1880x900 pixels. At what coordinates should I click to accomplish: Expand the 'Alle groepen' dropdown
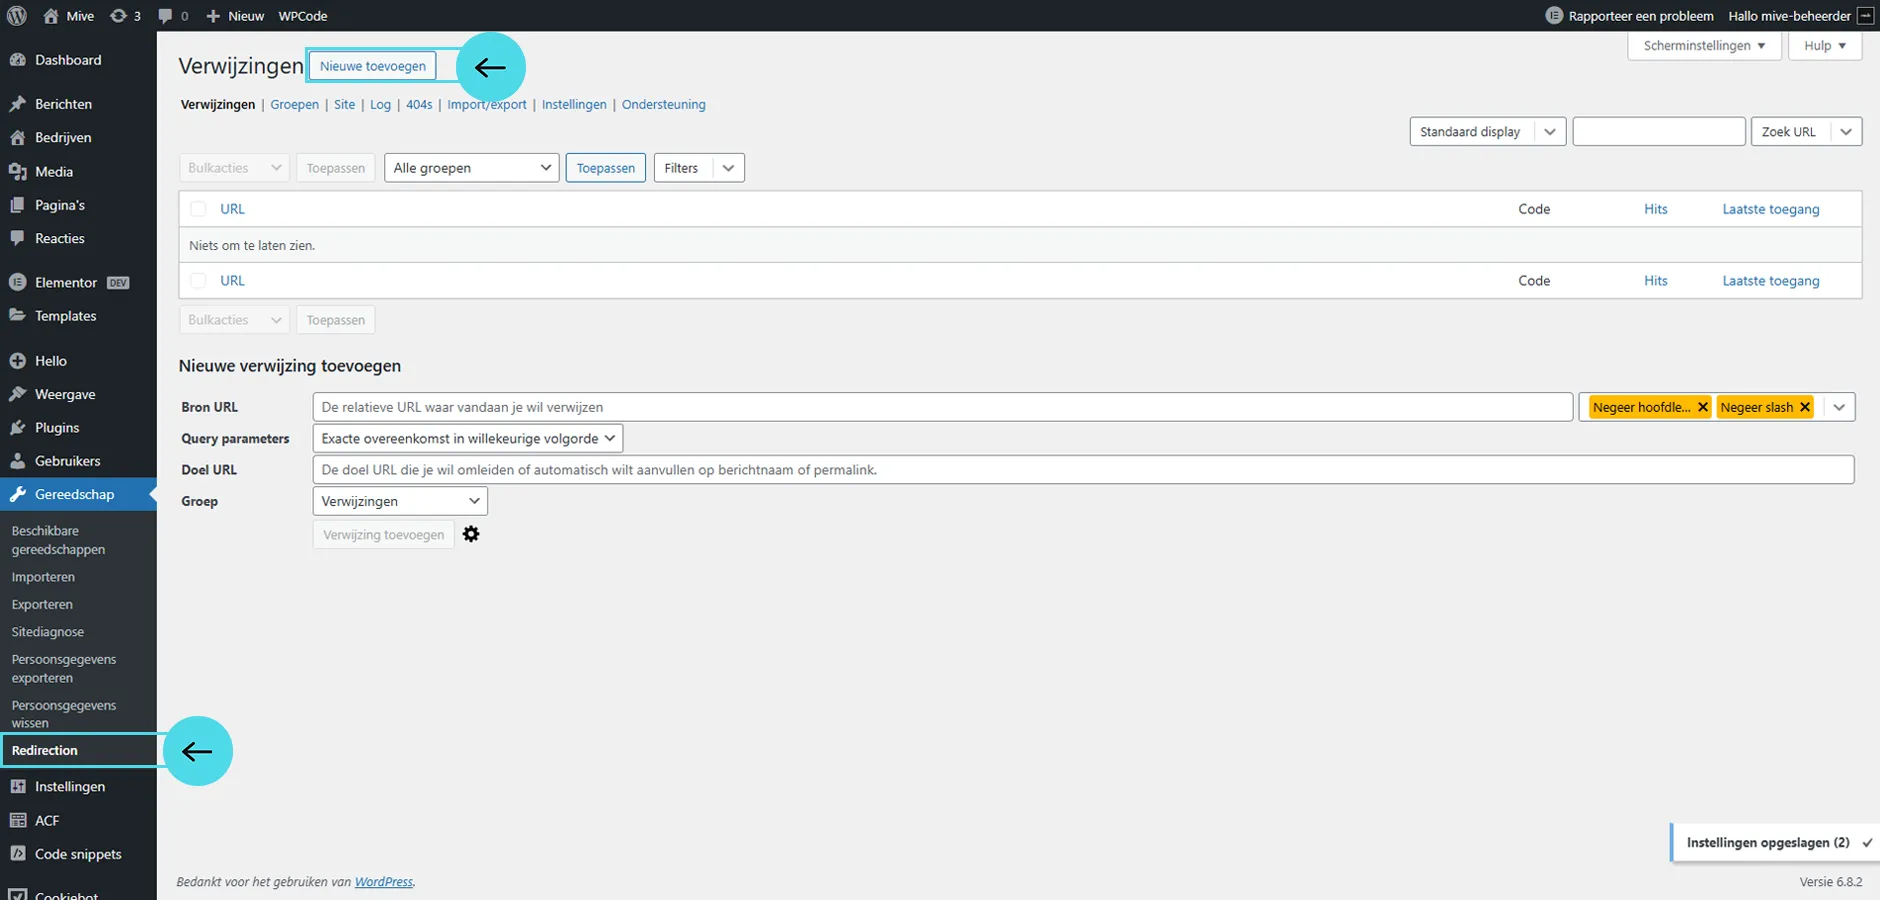point(471,168)
